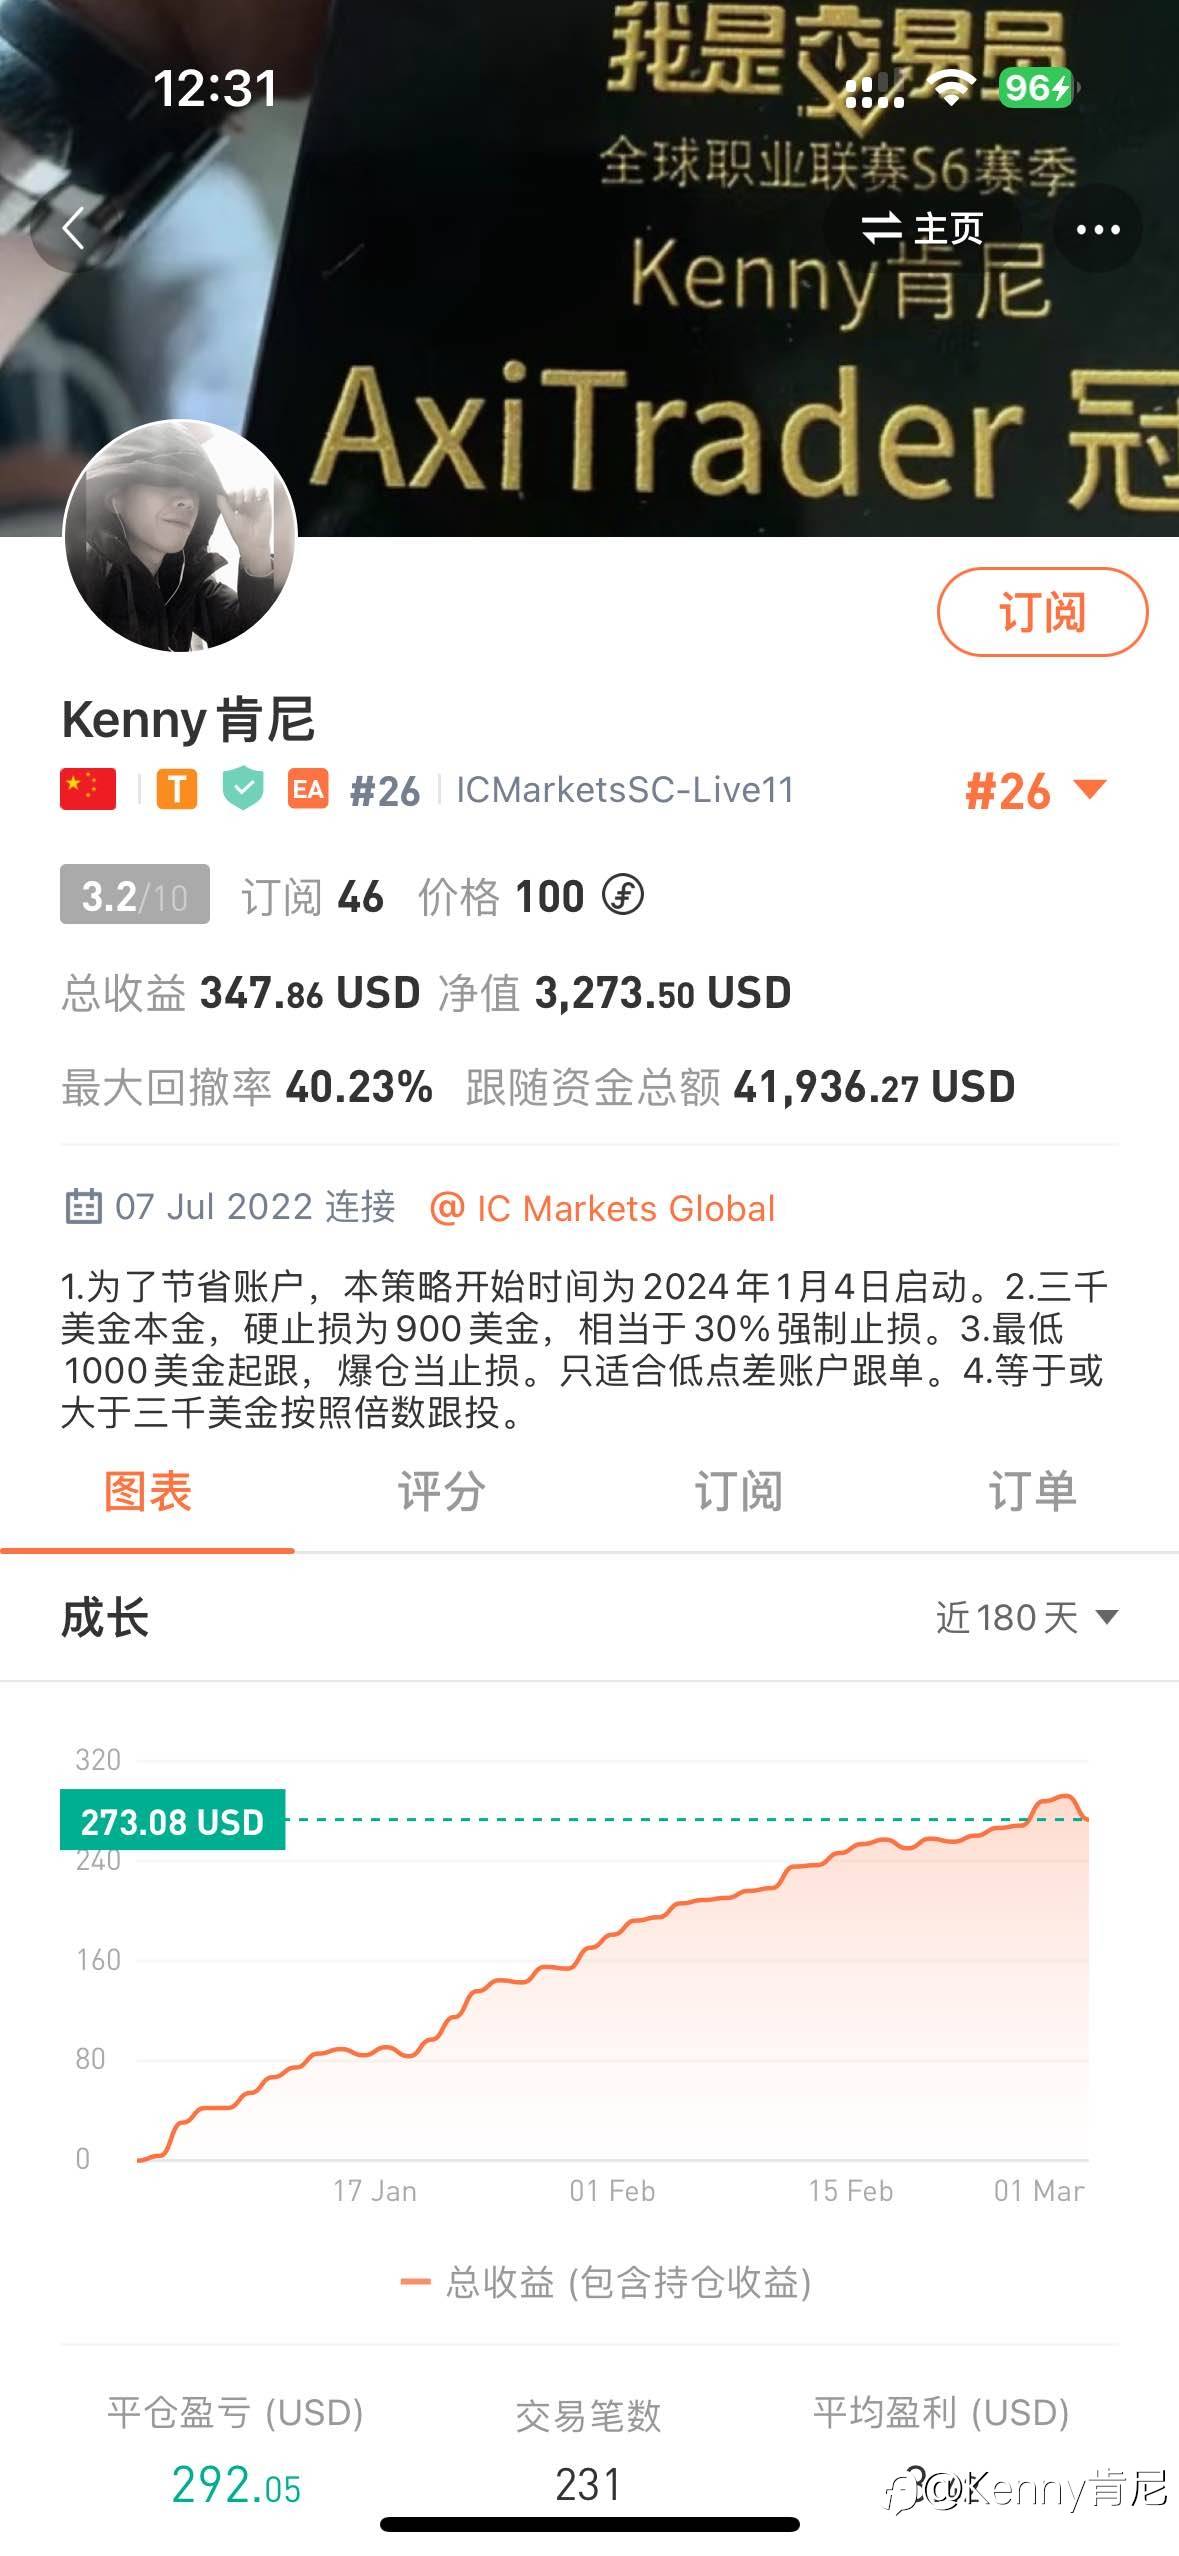Go to the 订单 orders tab
The width and height of the screenshot is (1179, 2556).
(x=1031, y=1491)
